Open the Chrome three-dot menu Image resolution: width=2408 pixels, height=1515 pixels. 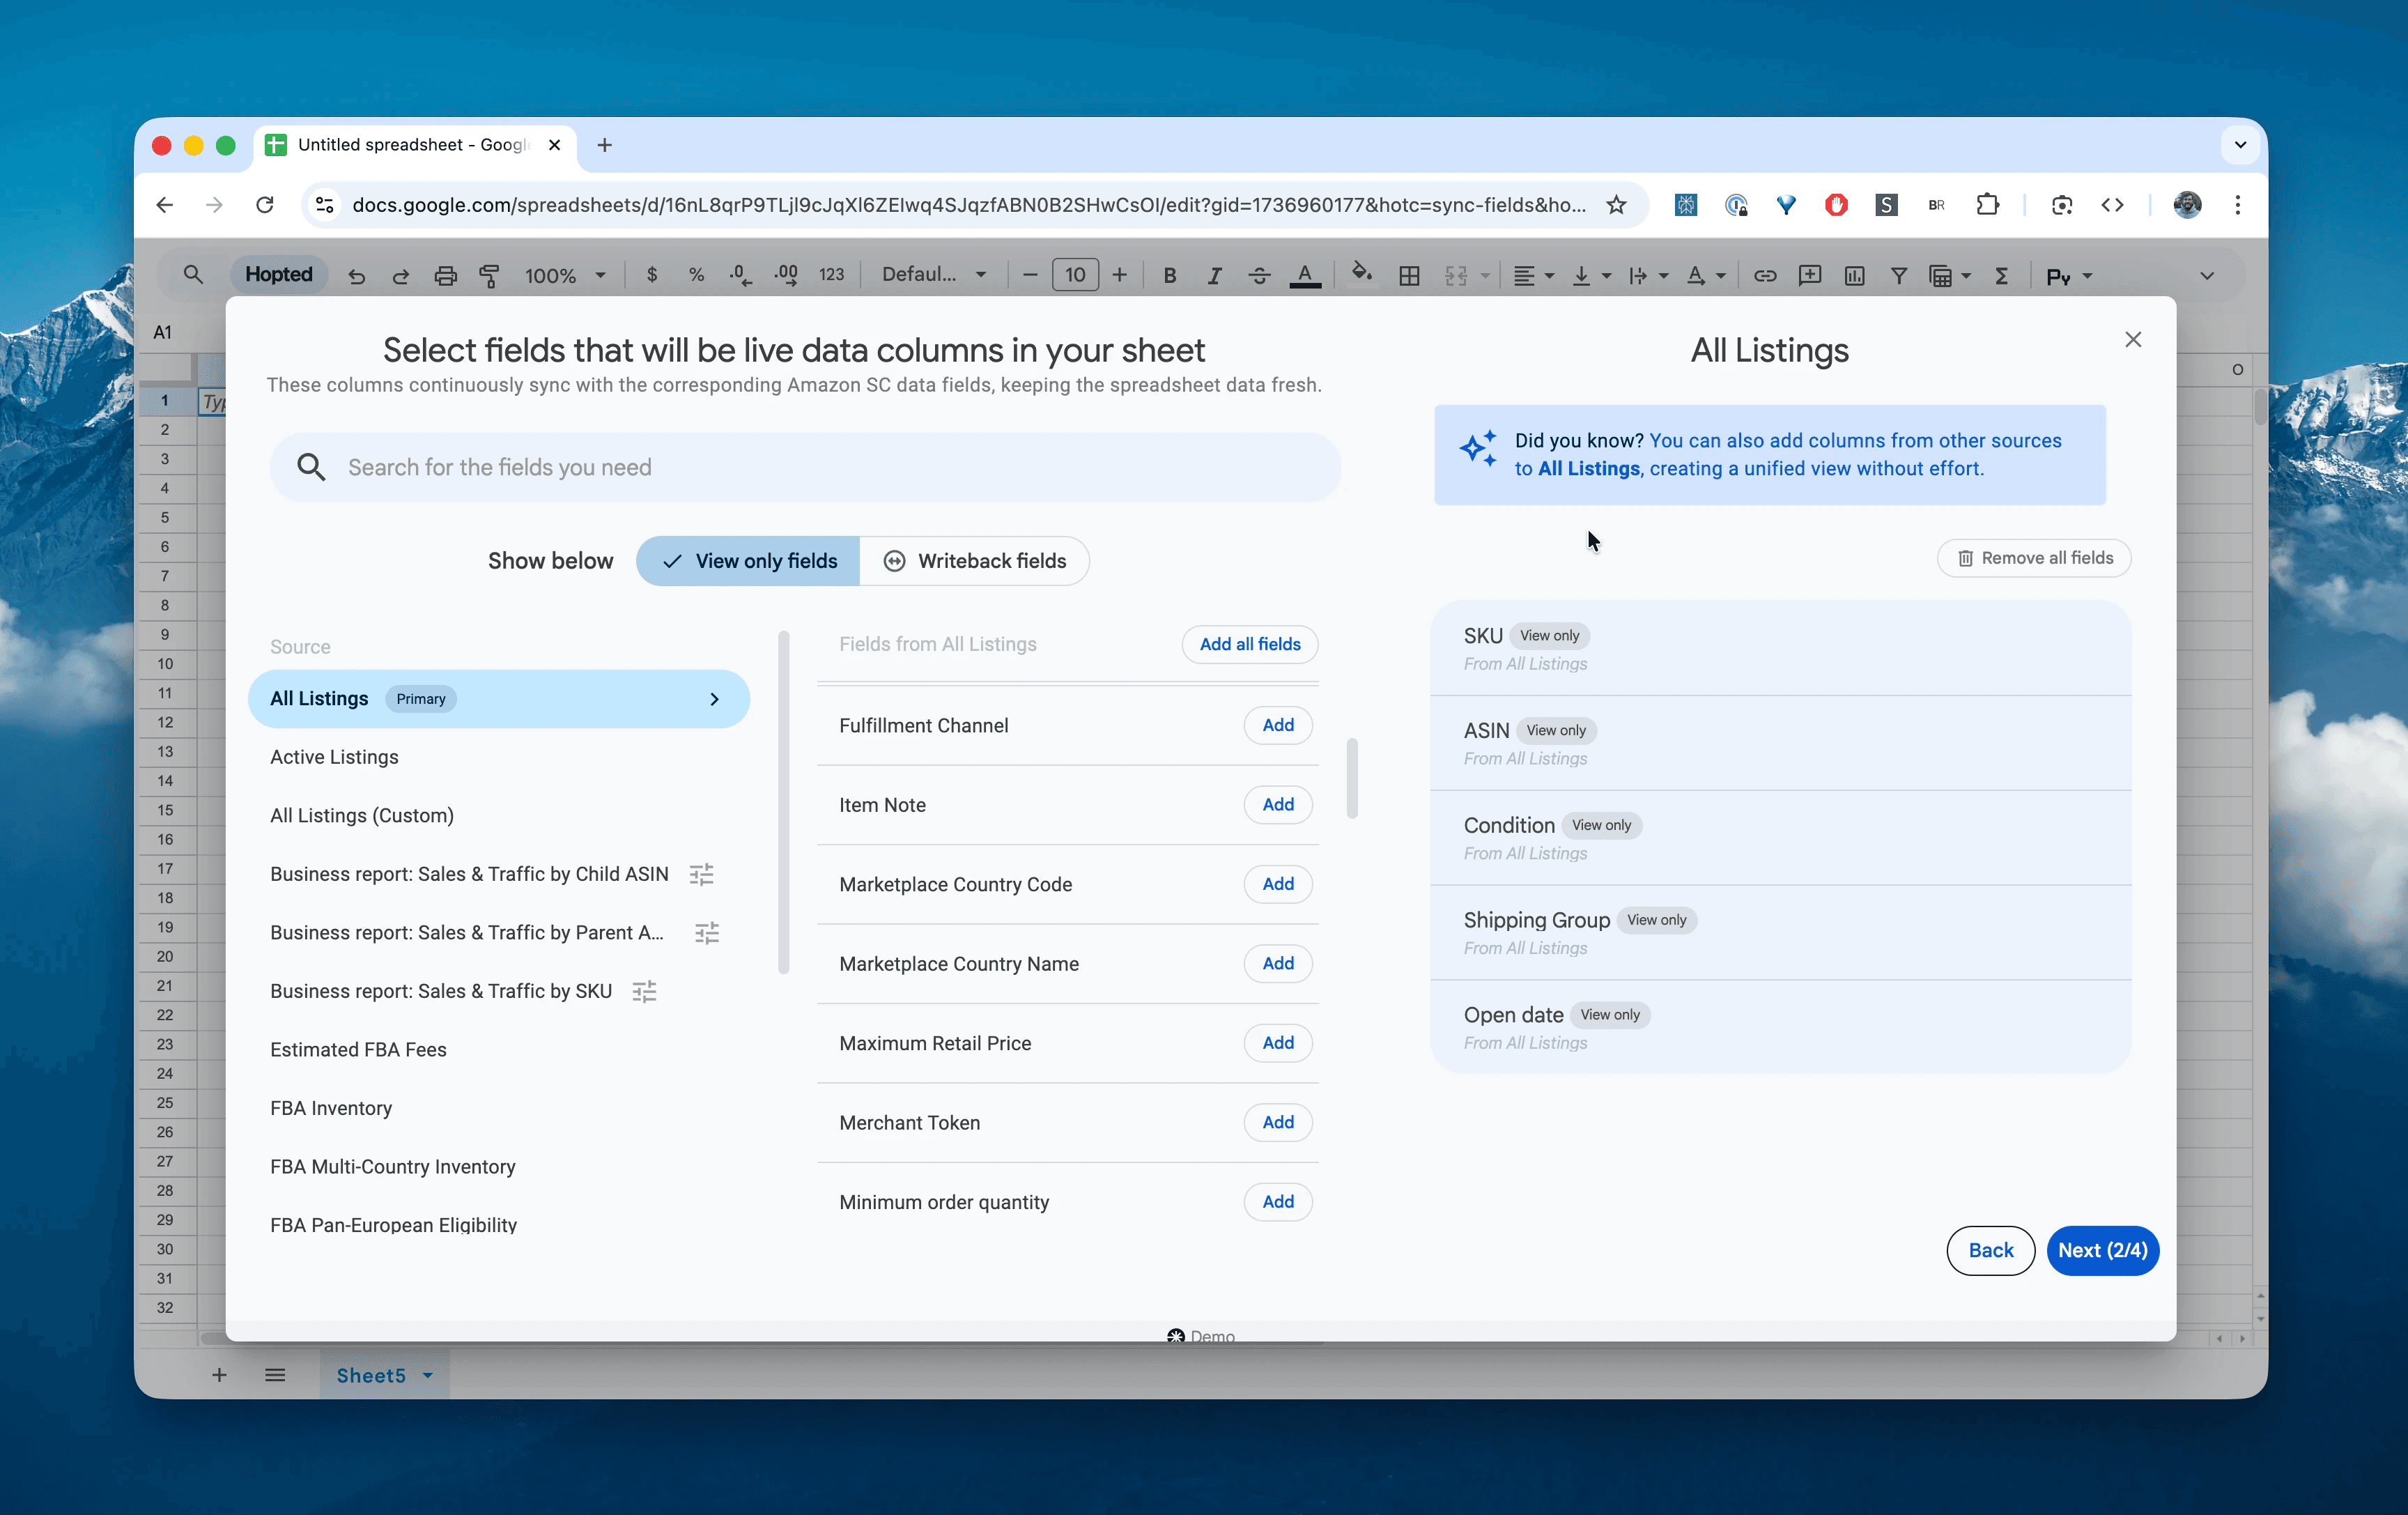click(2238, 205)
